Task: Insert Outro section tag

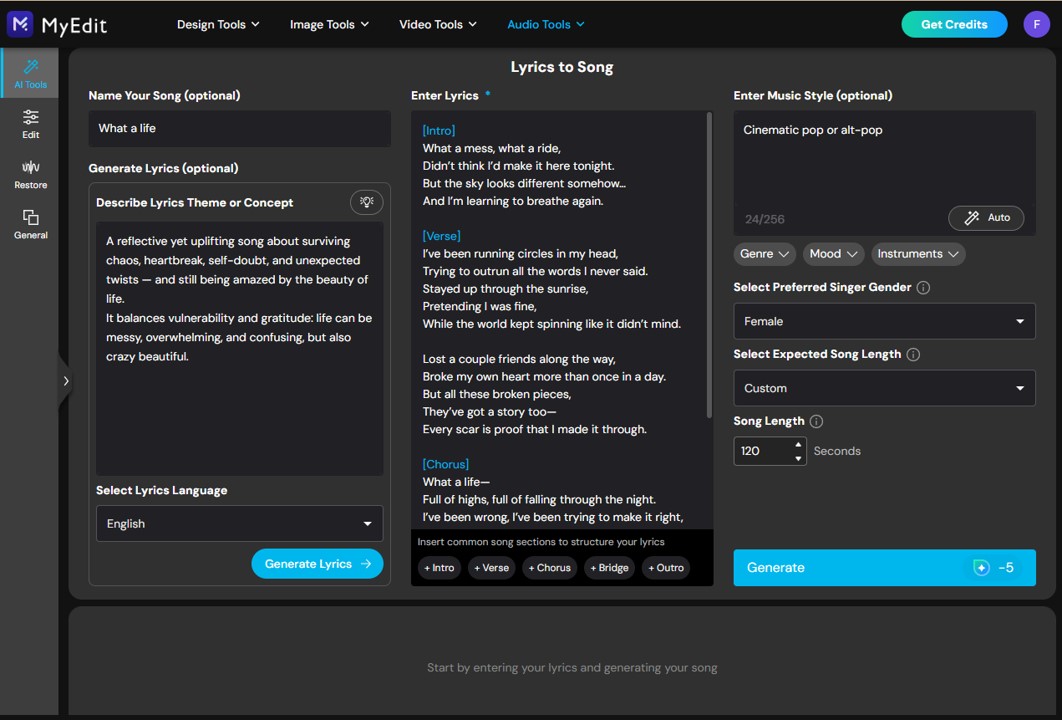Action: coord(666,568)
